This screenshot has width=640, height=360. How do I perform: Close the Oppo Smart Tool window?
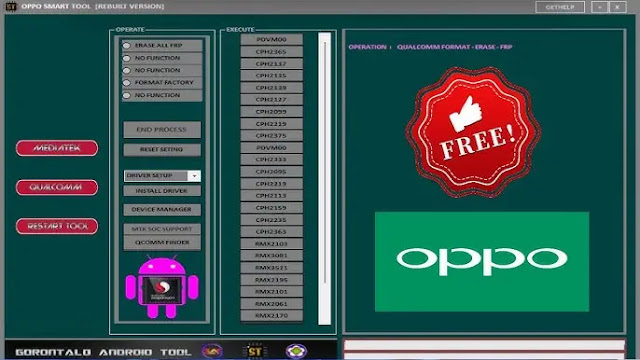coord(618,7)
